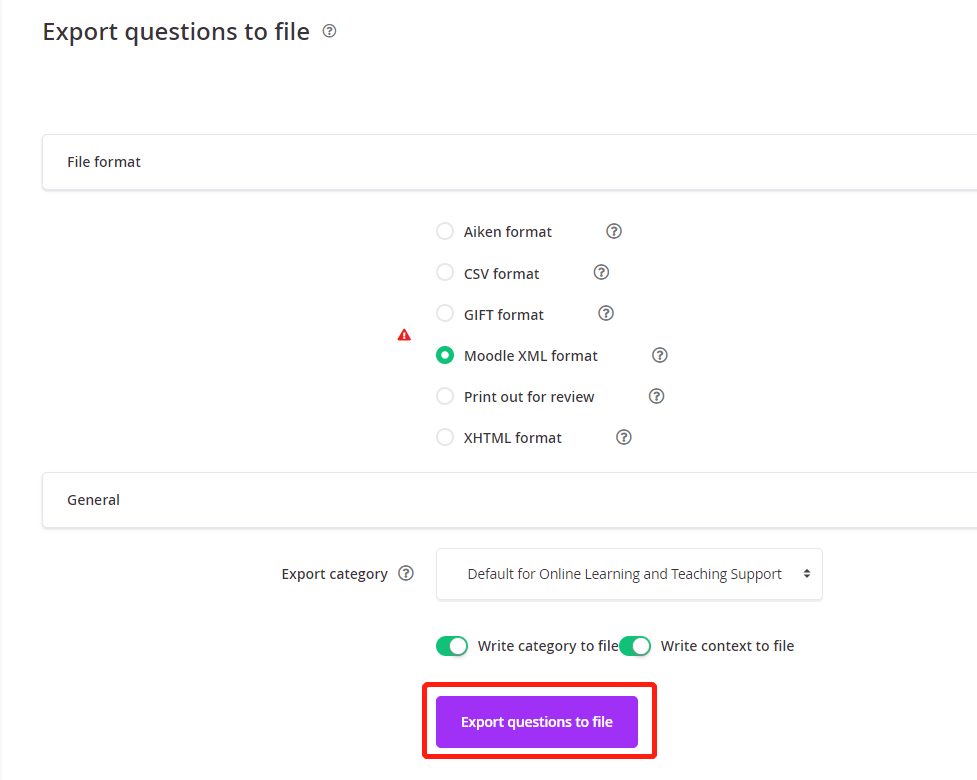Open Aiken format help icon
Screen dimensions: 977x780
(614, 231)
